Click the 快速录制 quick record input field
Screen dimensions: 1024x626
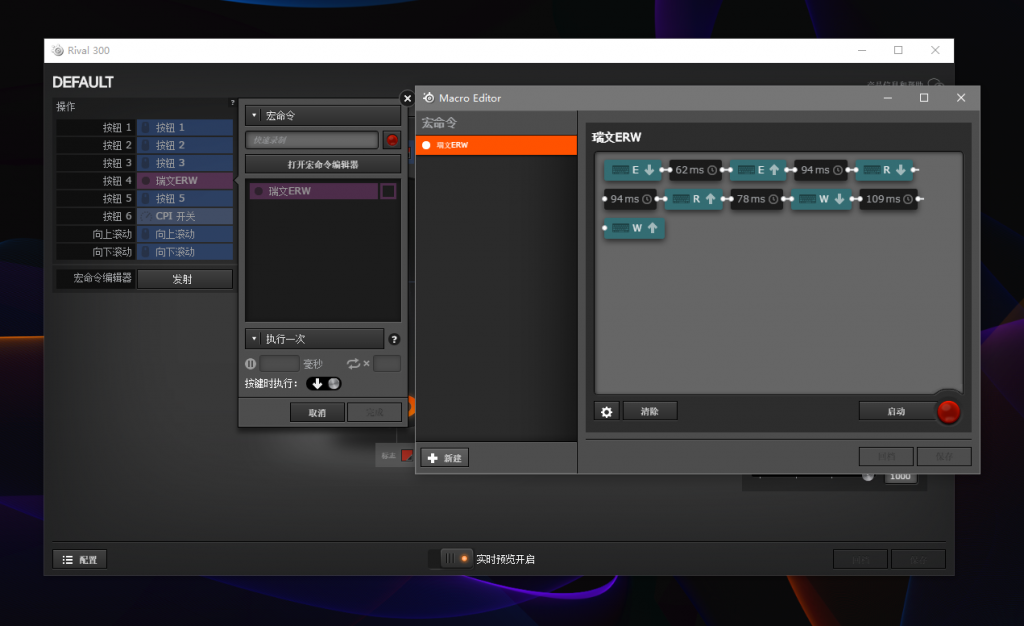[x=312, y=140]
